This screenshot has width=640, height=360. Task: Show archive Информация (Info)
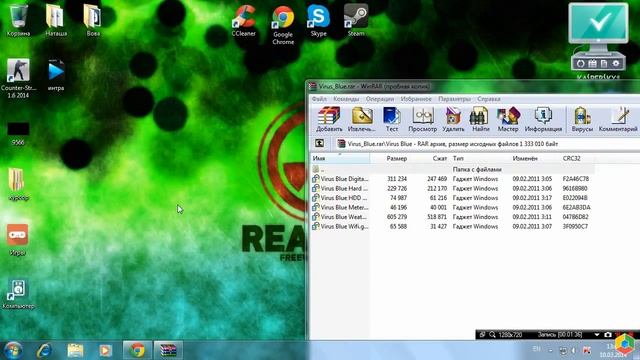(x=543, y=119)
